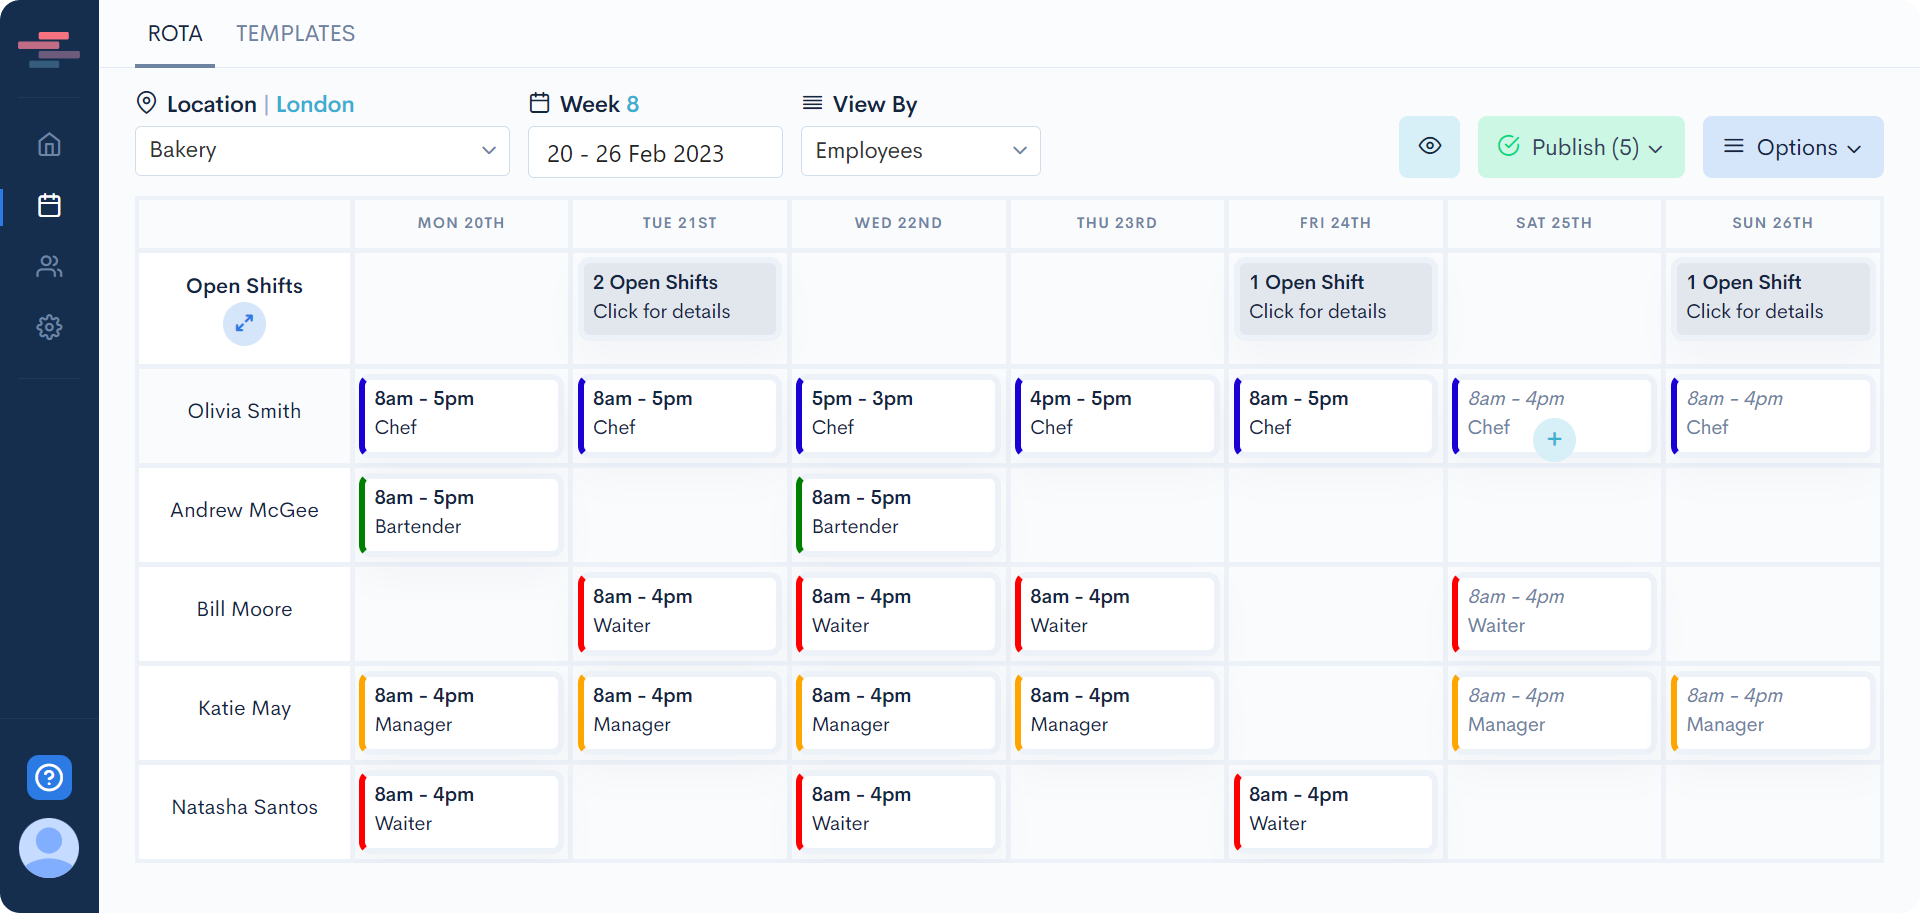Screen dimensions: 1920x913
Task: Open the employees people sidebar icon
Action: [49, 266]
